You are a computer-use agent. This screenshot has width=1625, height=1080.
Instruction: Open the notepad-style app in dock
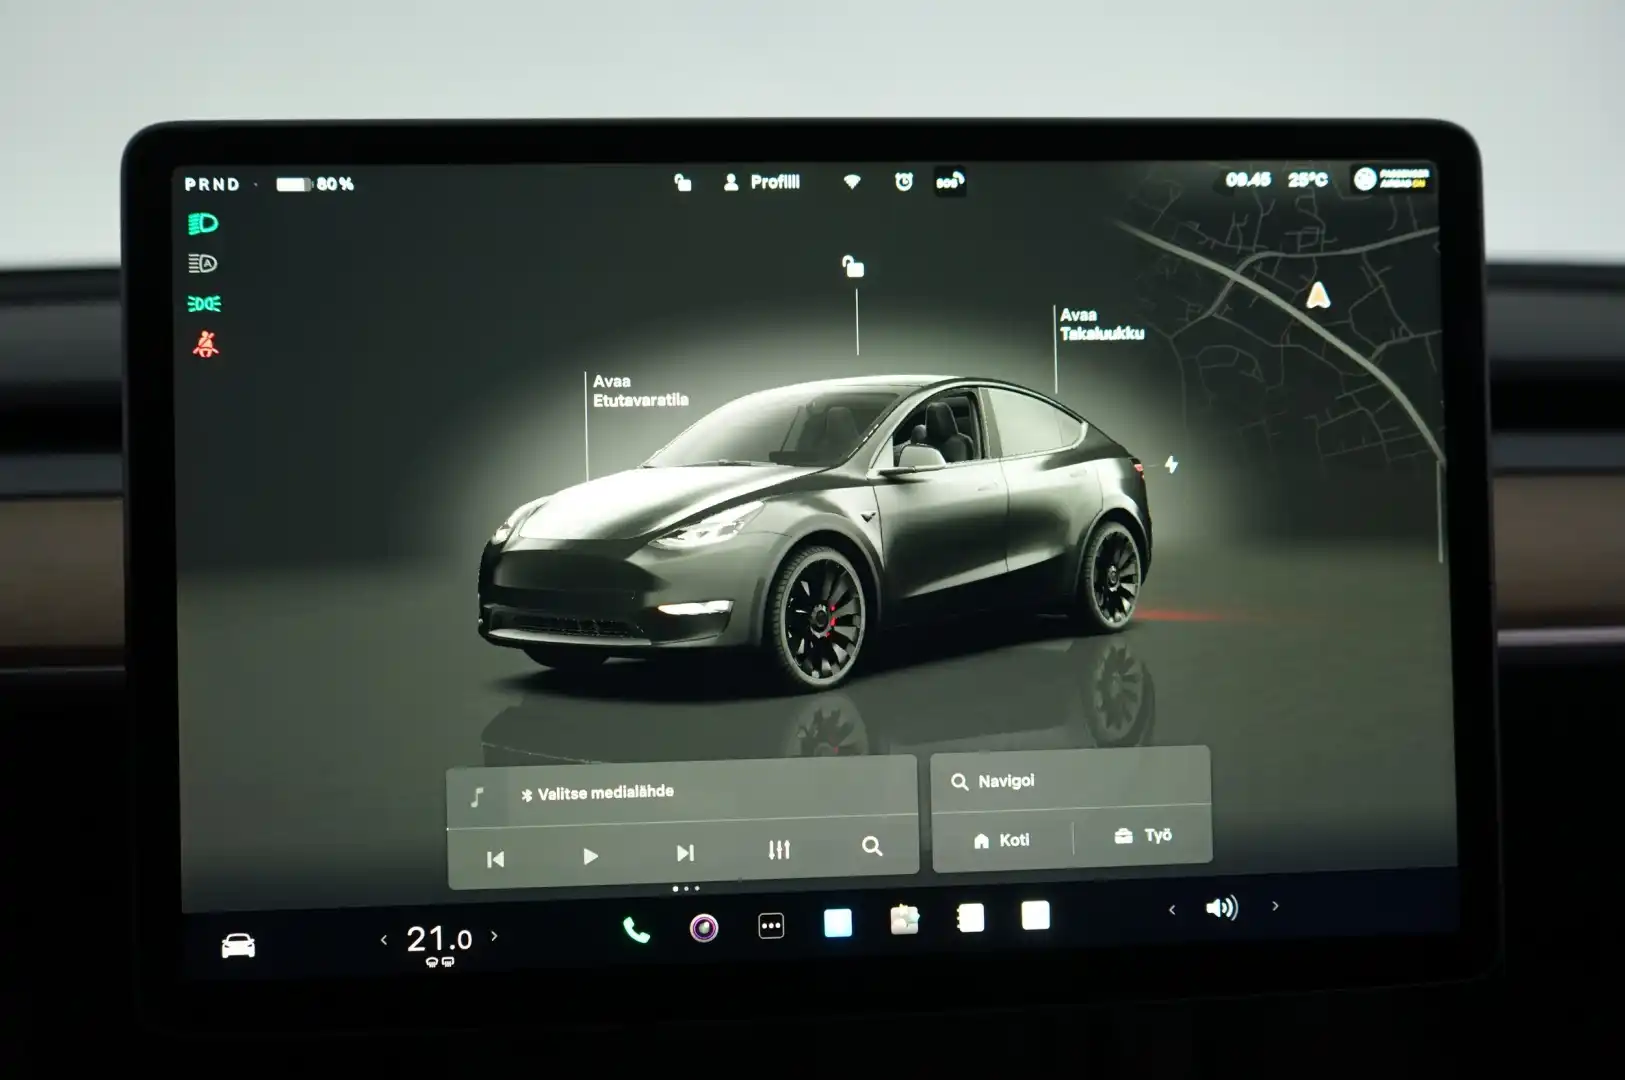(x=970, y=917)
